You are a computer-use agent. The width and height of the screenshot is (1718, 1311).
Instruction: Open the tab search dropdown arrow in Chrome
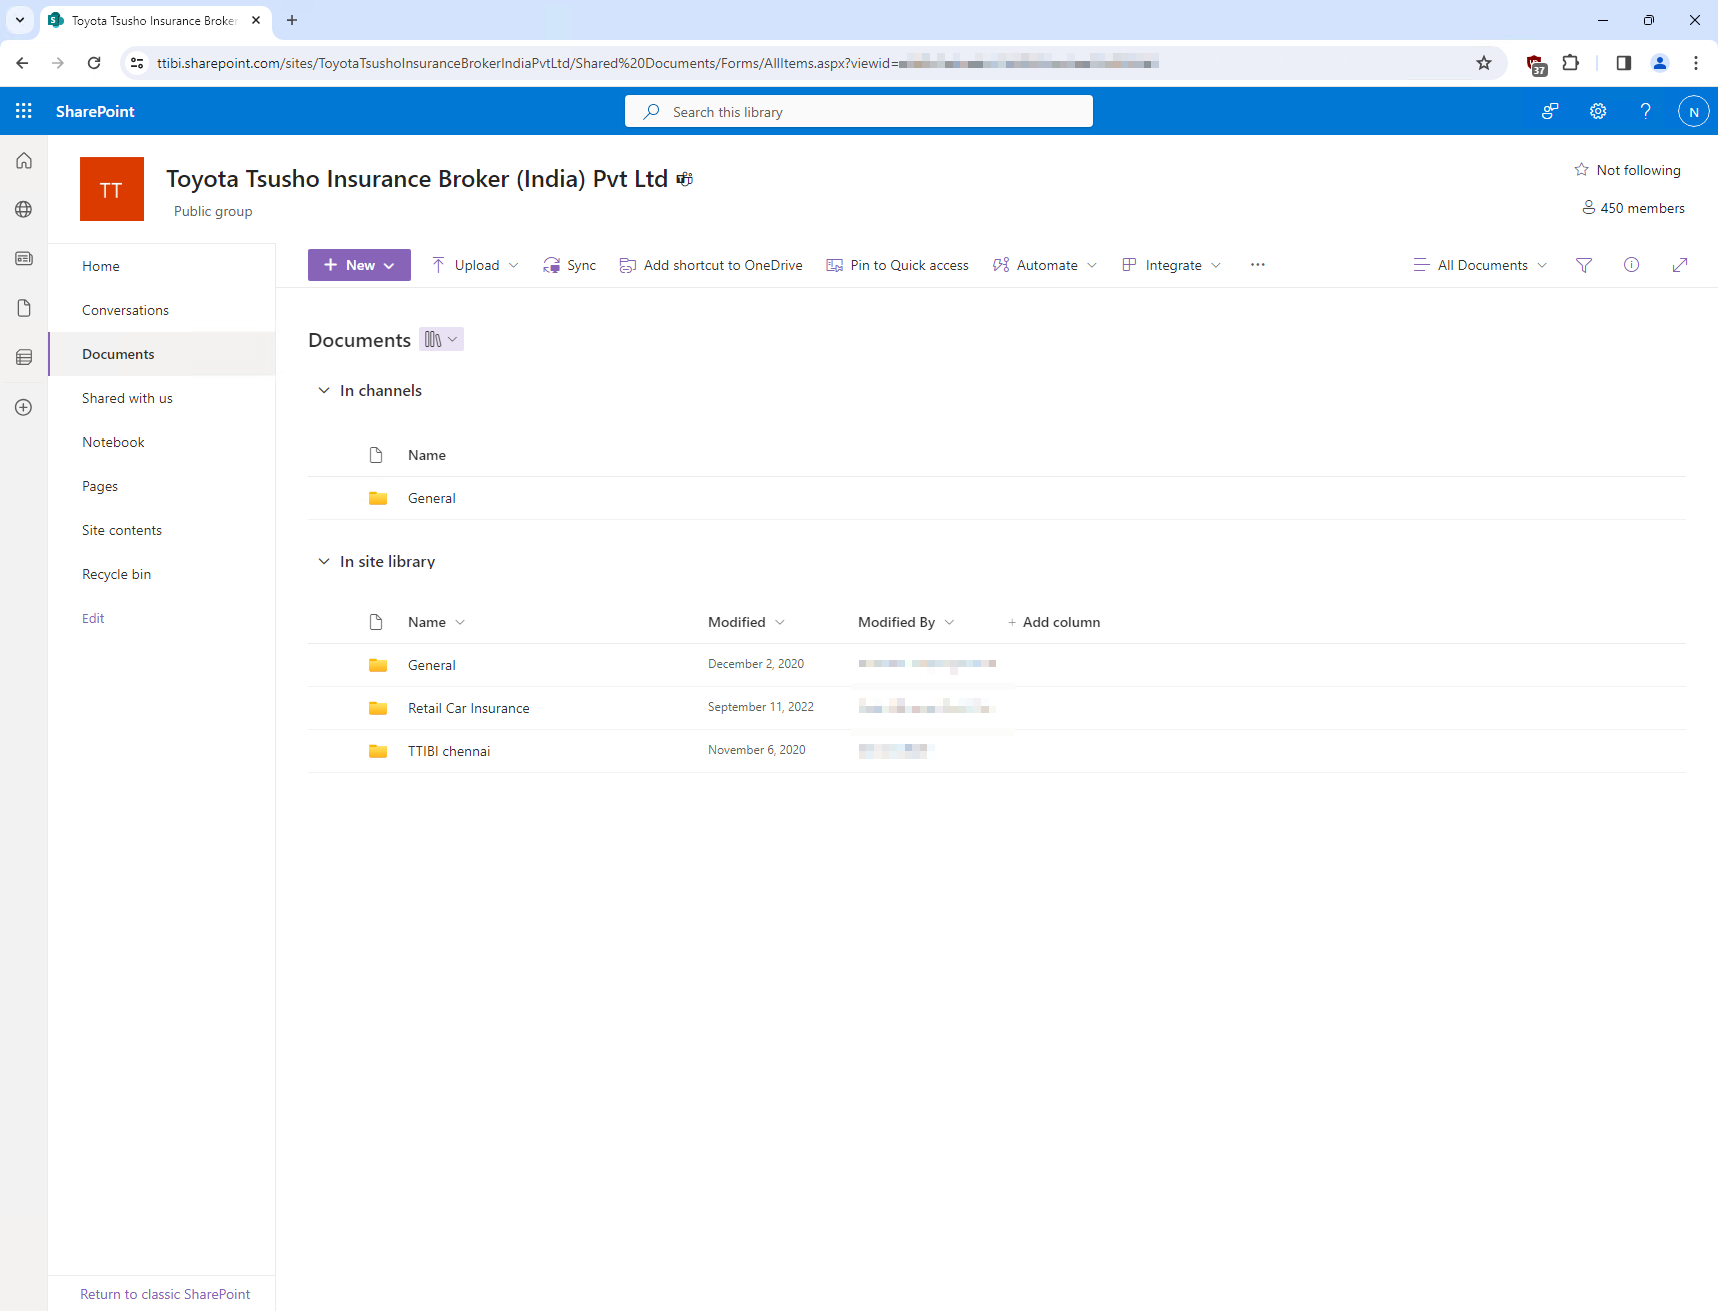20,20
